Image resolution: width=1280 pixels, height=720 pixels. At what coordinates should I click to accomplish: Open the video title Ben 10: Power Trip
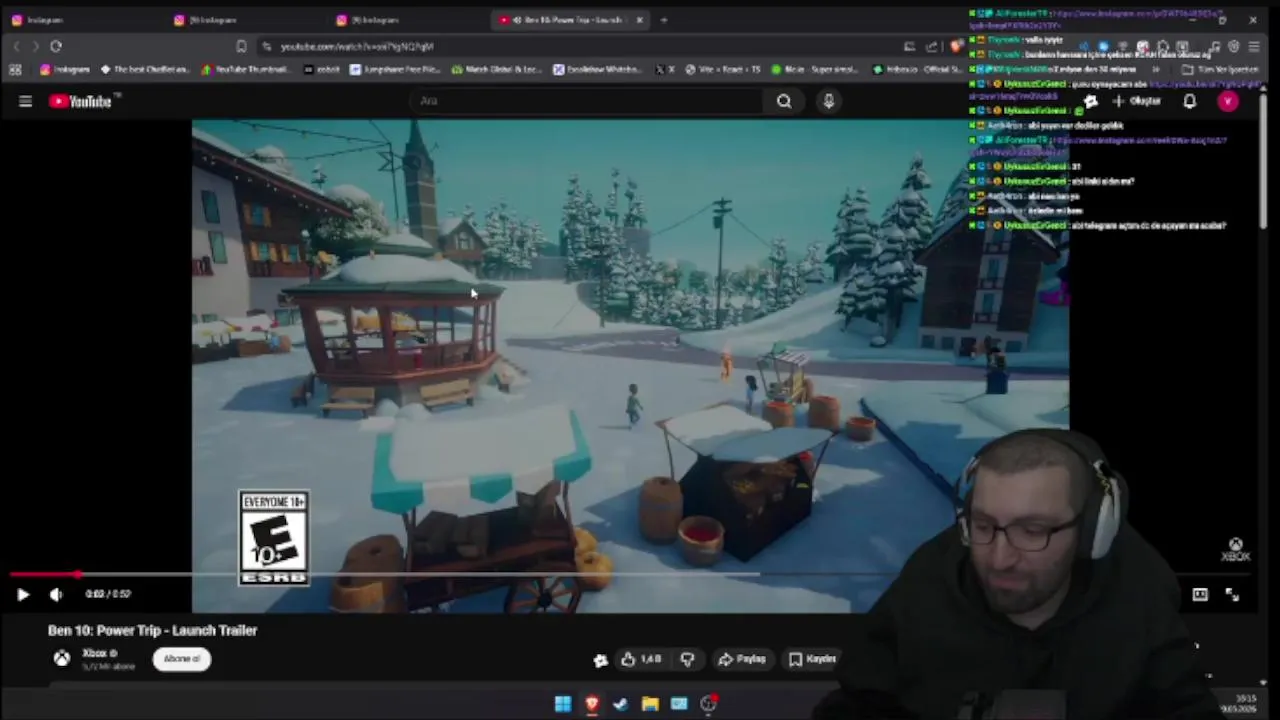(x=152, y=631)
